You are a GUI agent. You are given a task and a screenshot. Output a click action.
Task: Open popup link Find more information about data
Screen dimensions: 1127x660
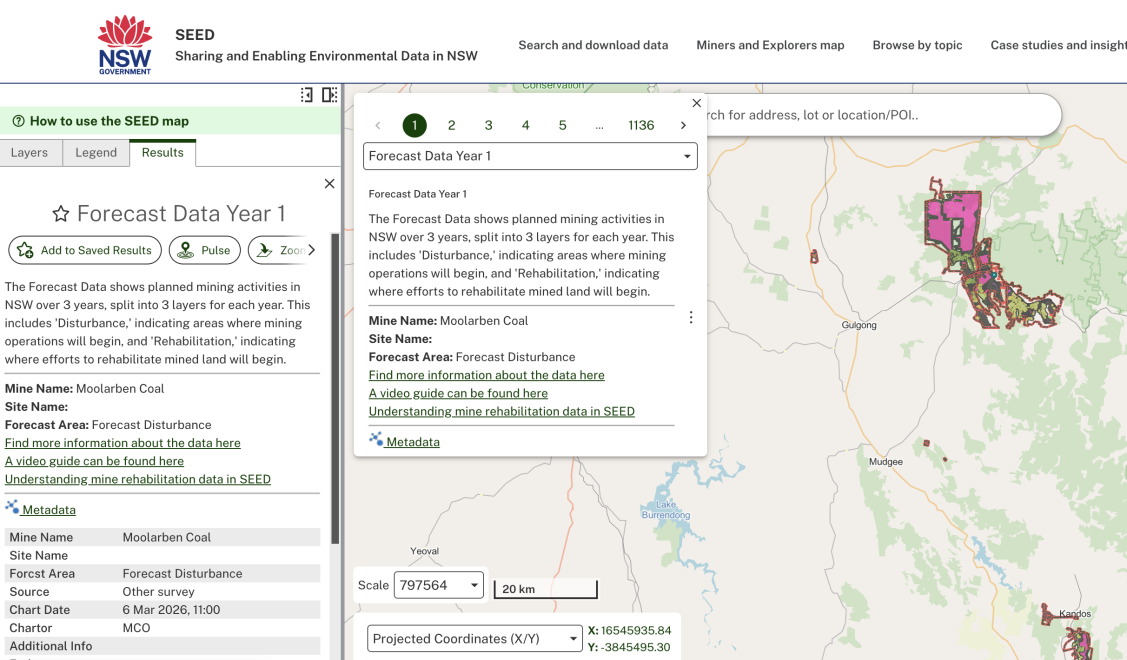point(487,375)
